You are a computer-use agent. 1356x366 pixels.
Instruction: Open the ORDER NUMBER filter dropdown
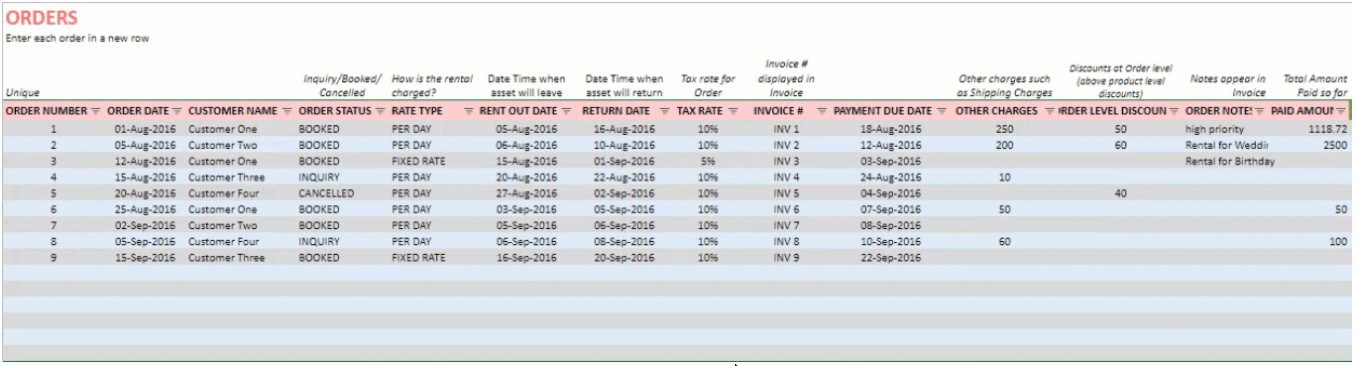(x=96, y=111)
